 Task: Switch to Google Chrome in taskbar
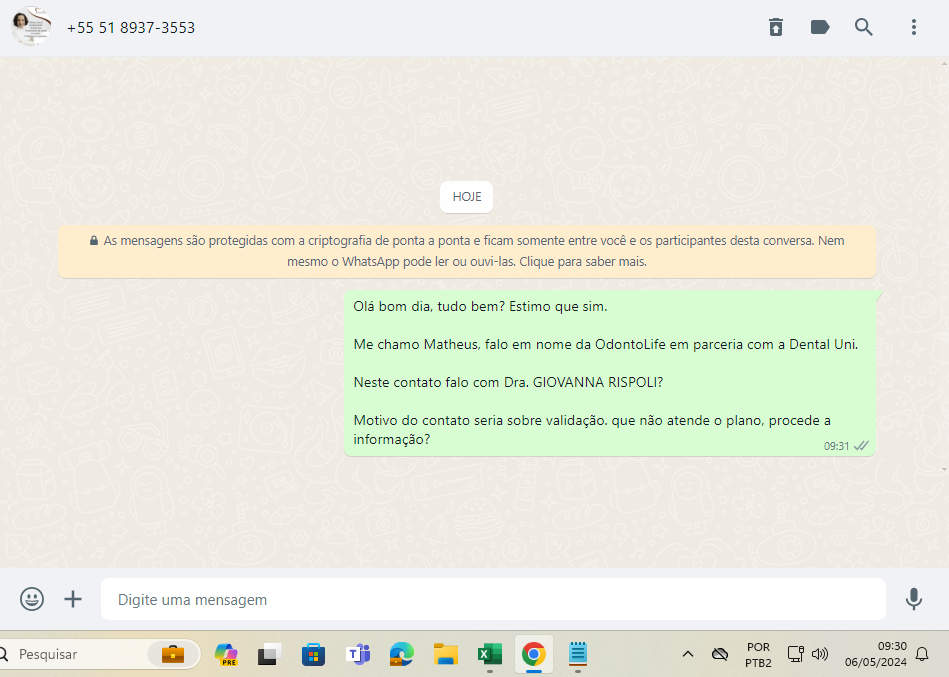[533, 655]
